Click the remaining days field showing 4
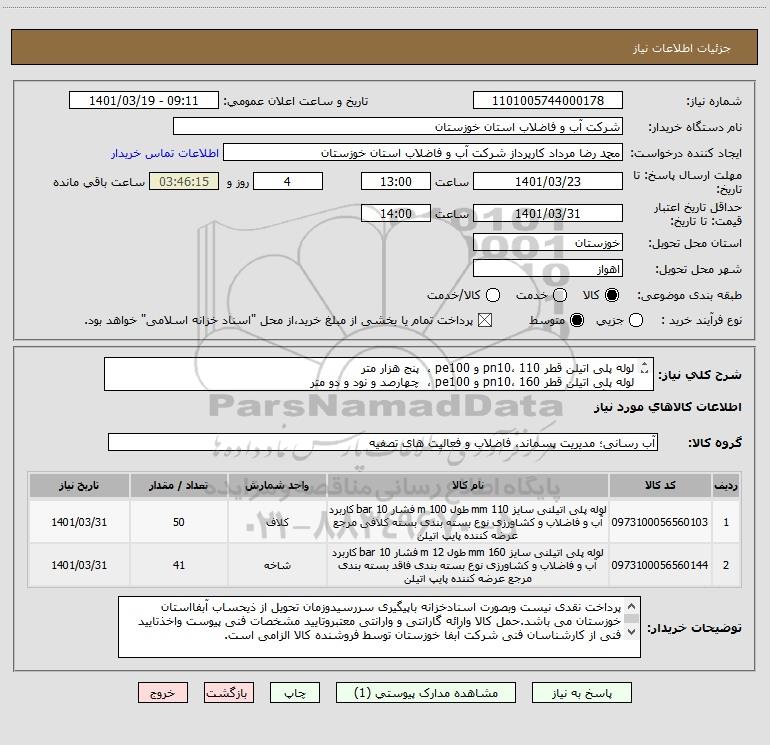The height and width of the screenshot is (745, 770). coord(287,182)
